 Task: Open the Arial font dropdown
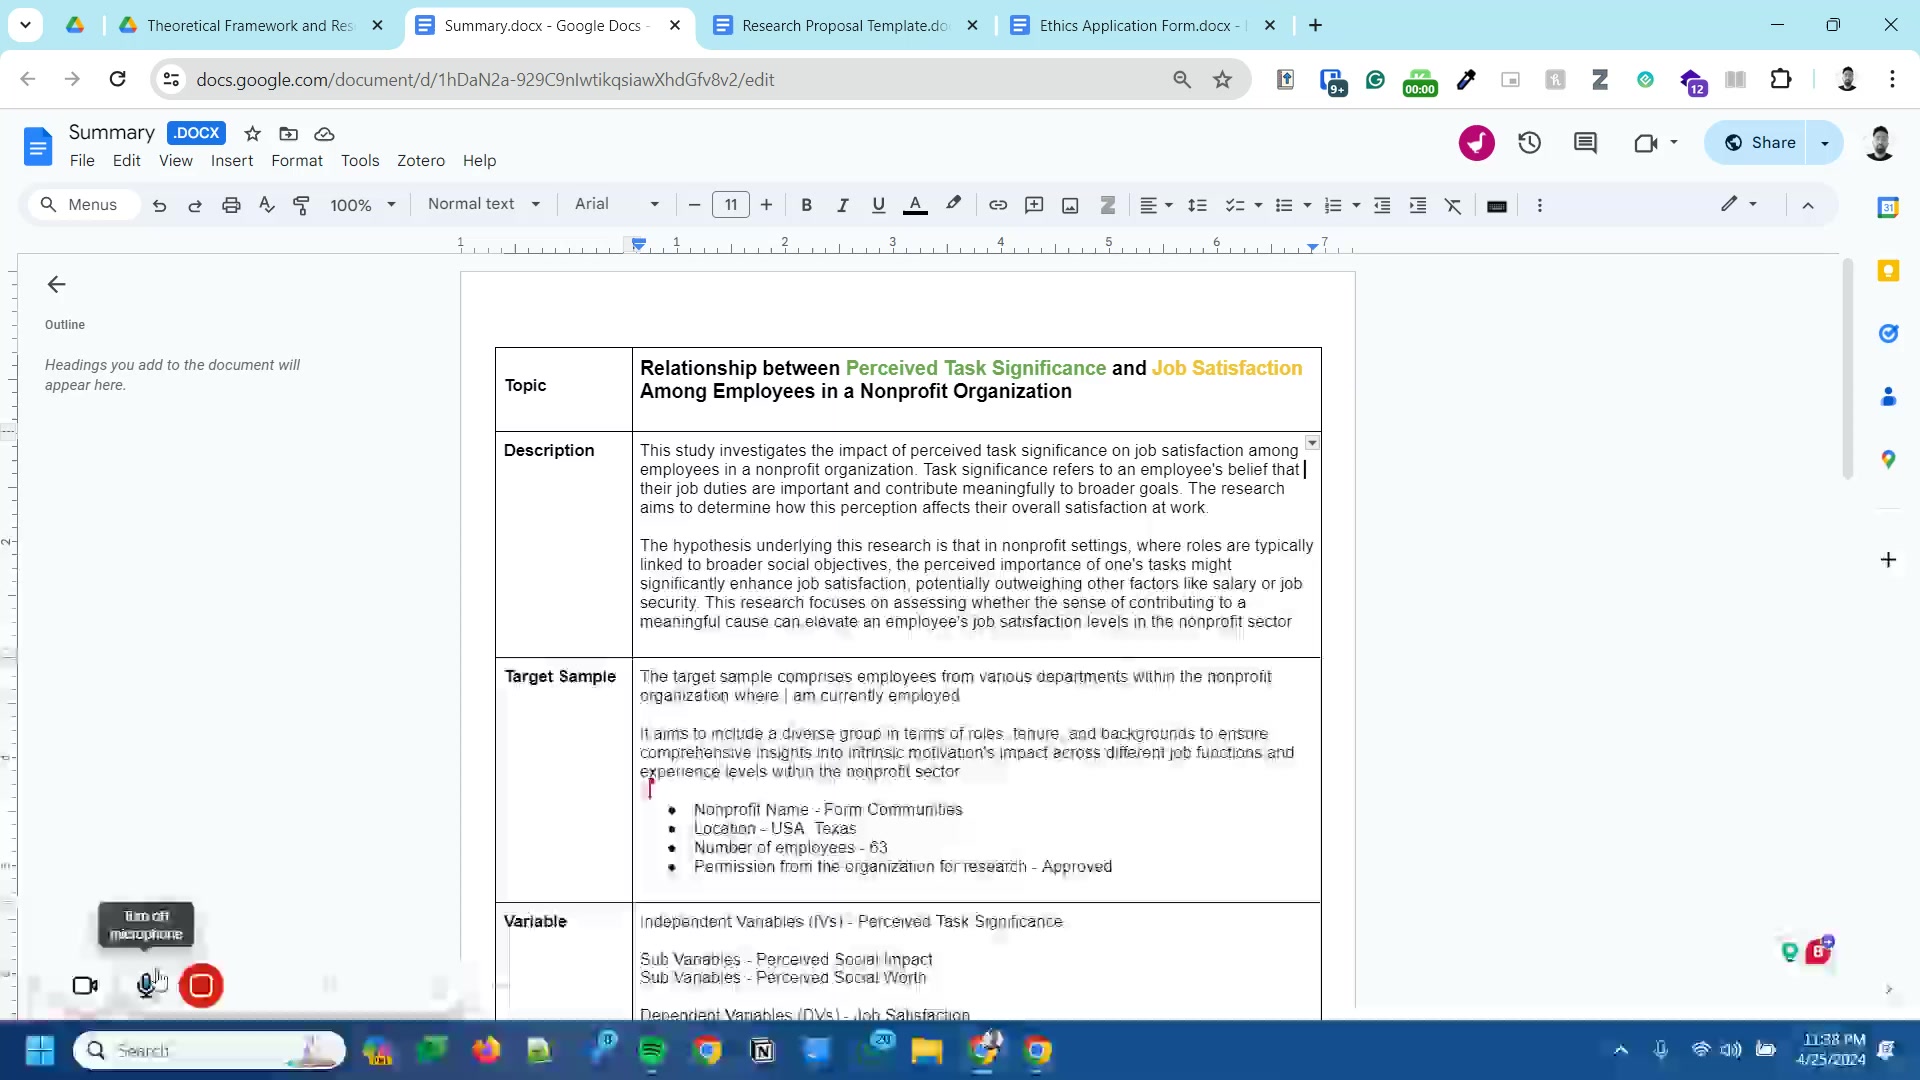[x=616, y=204]
